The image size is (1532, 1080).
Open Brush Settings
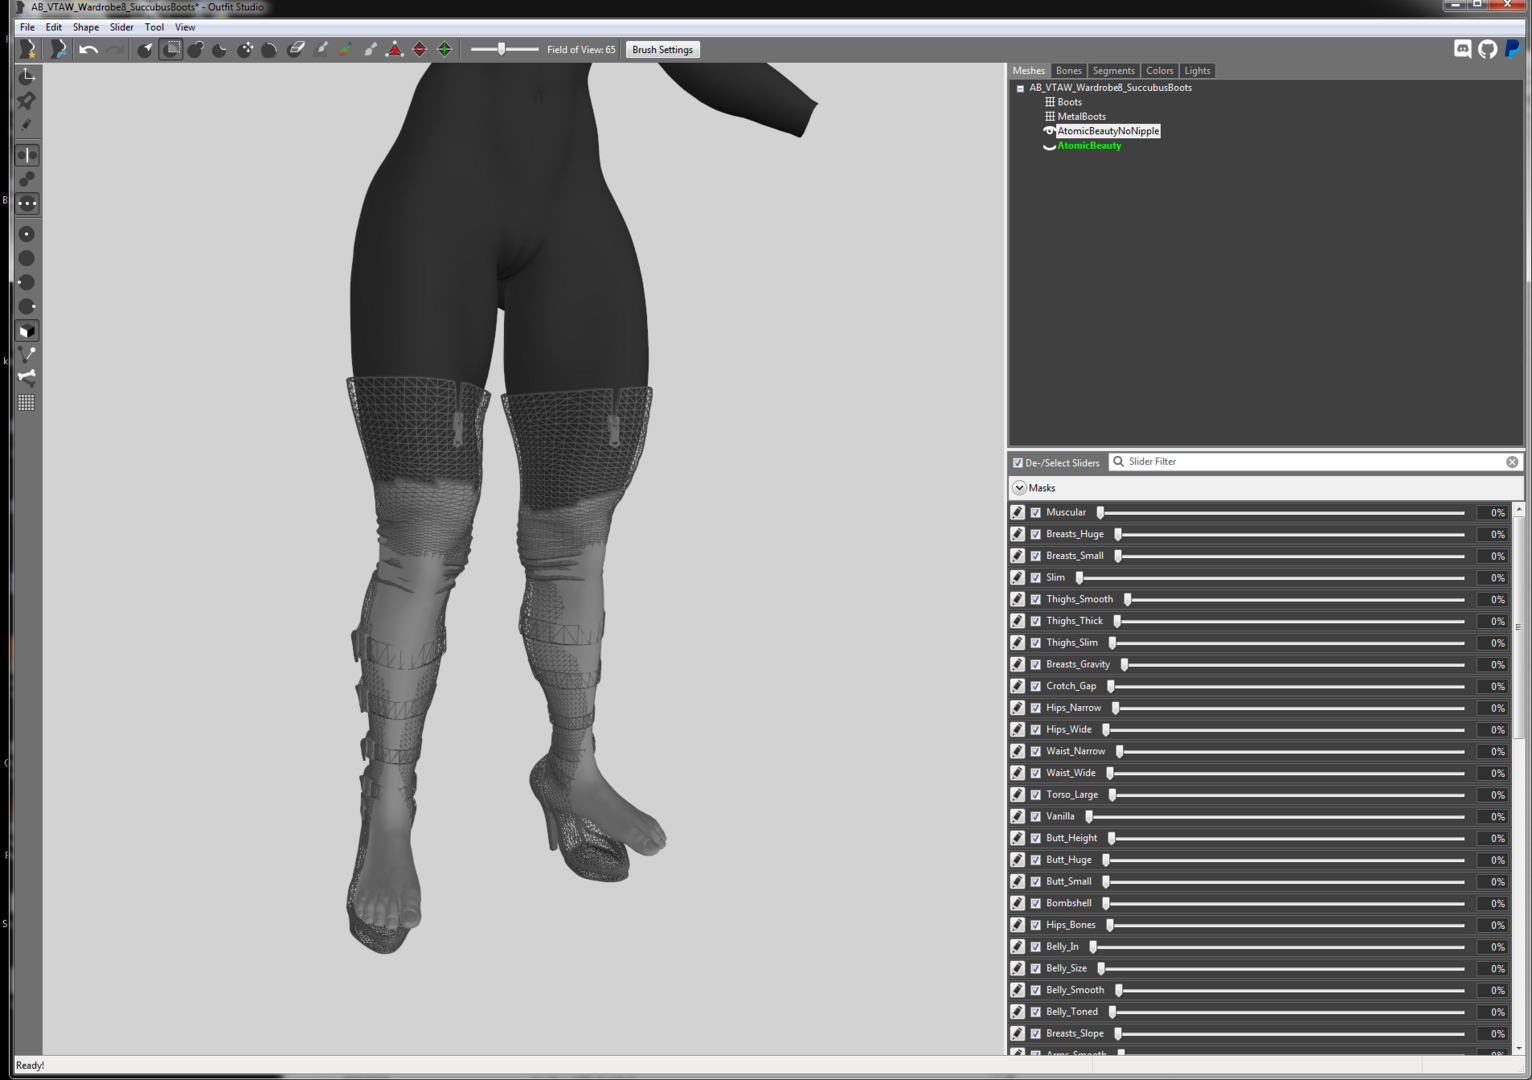(662, 49)
